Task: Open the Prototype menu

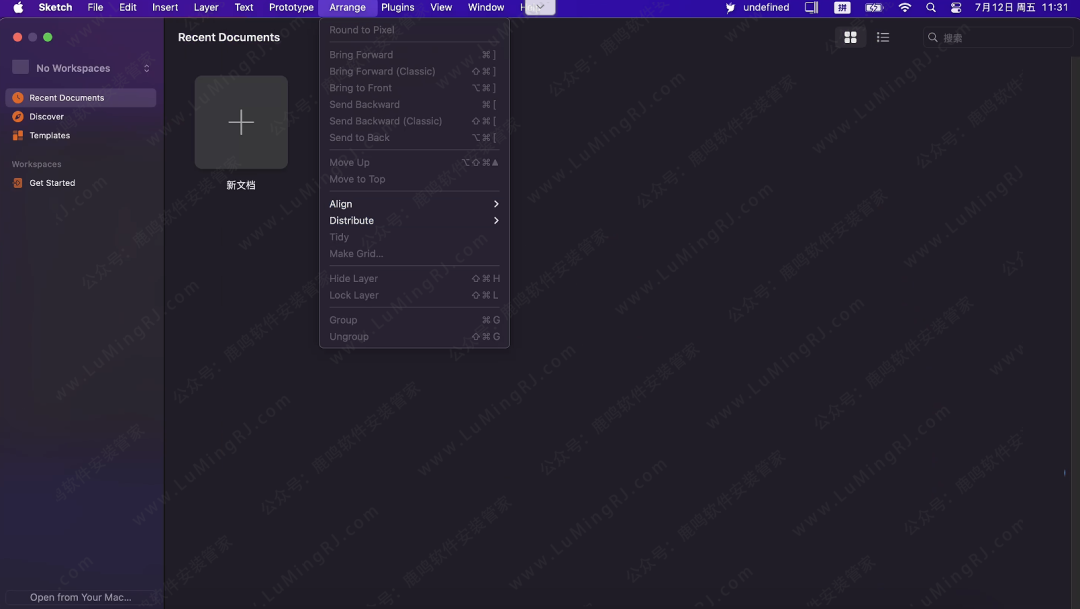Action: point(291,8)
